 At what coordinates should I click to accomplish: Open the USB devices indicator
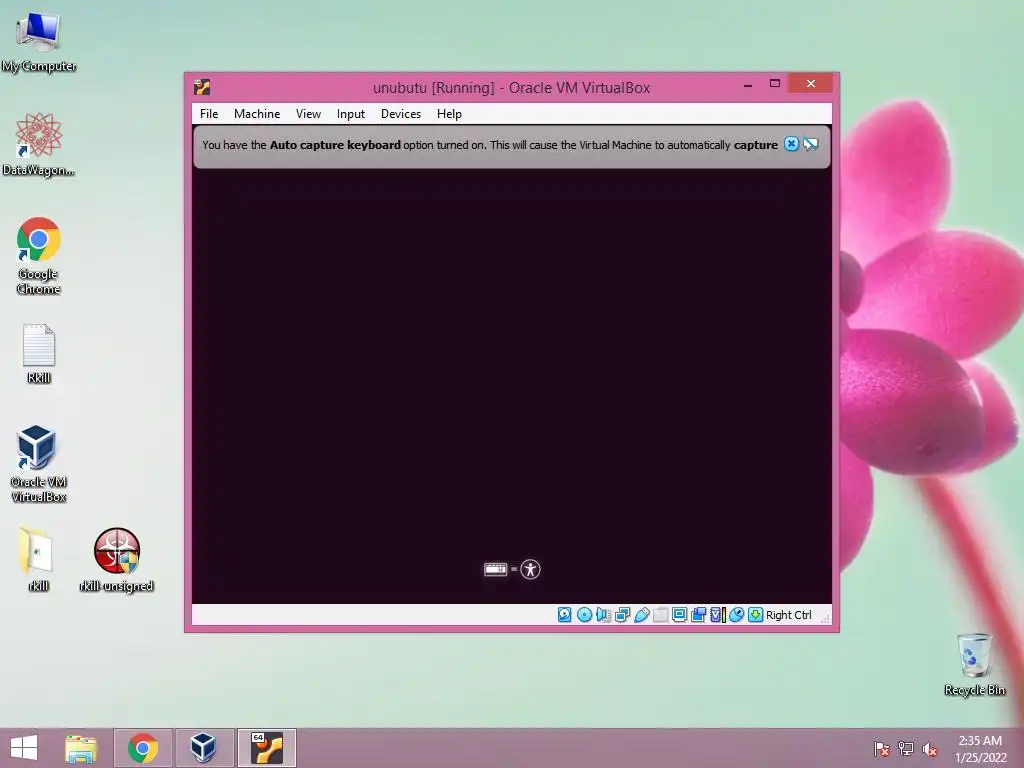click(x=641, y=615)
